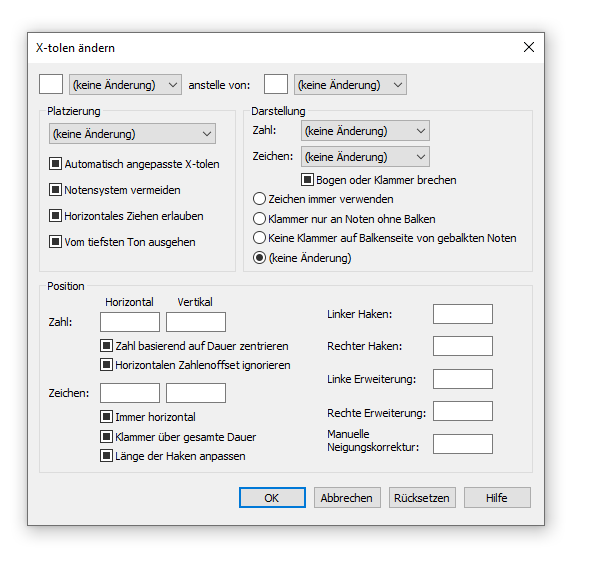Open Hilfe for this dialog
The width and height of the screenshot is (592, 568).
click(497, 497)
